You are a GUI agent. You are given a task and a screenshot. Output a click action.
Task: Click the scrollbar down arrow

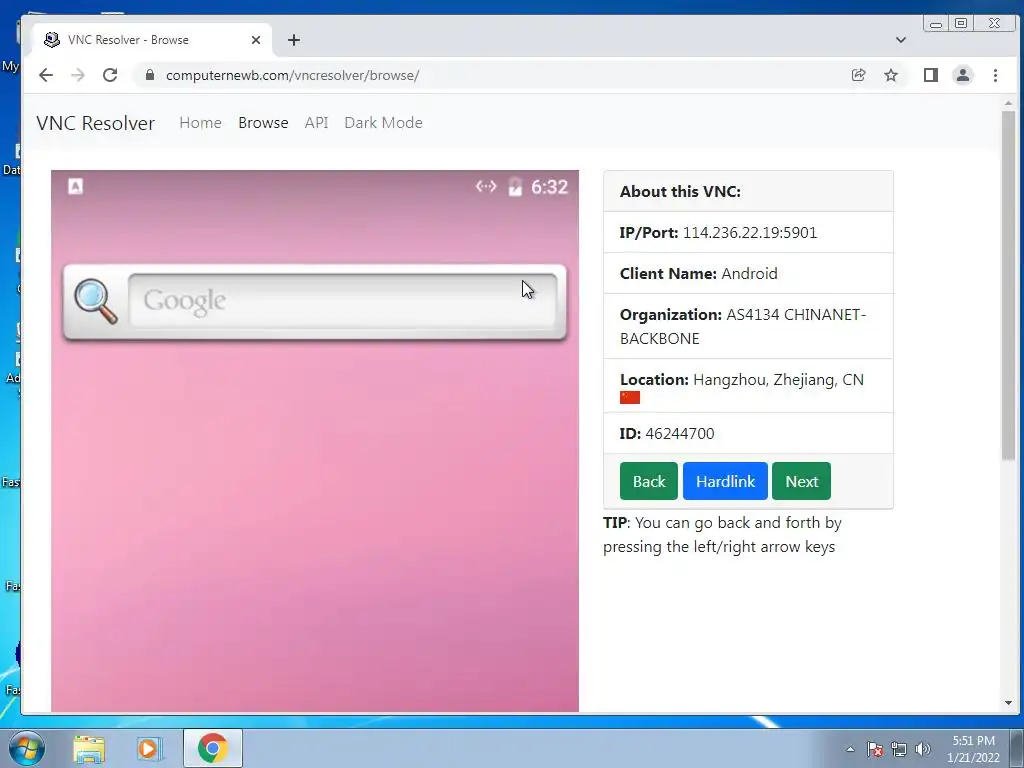(1008, 703)
